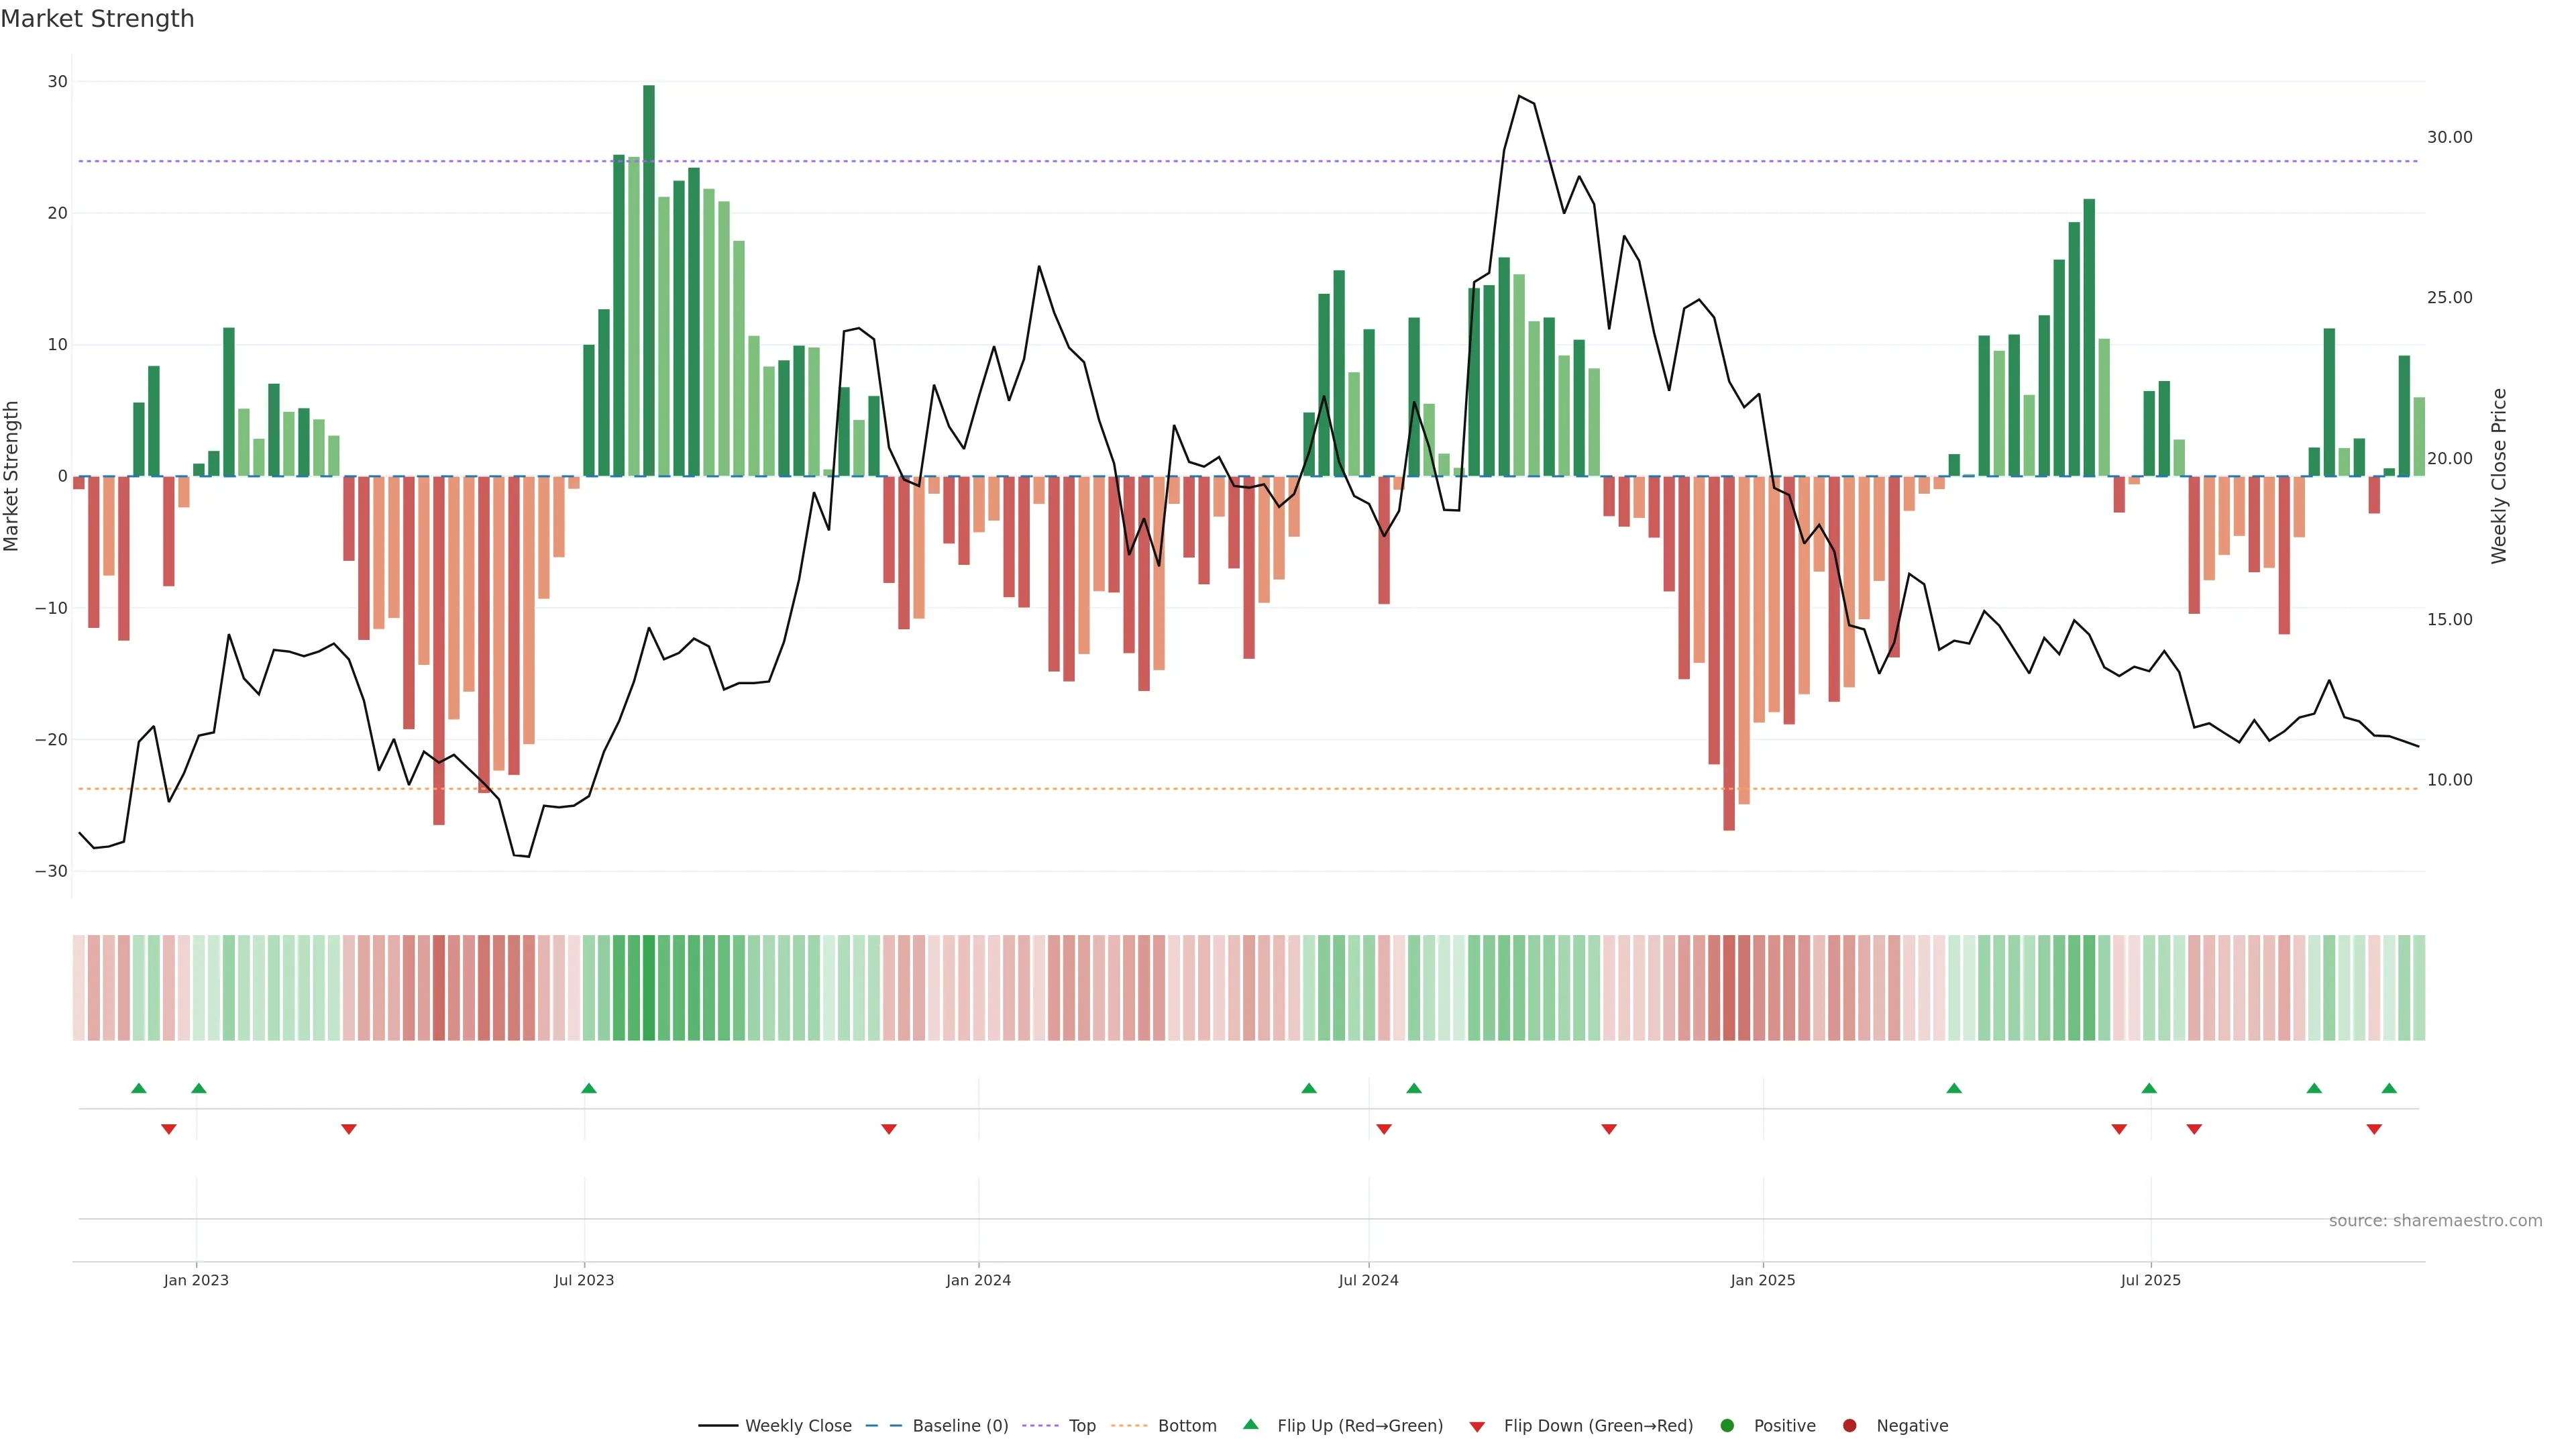Click the Jan 2024 axis label
Screen dimensions: 2576x1449
978,1280
